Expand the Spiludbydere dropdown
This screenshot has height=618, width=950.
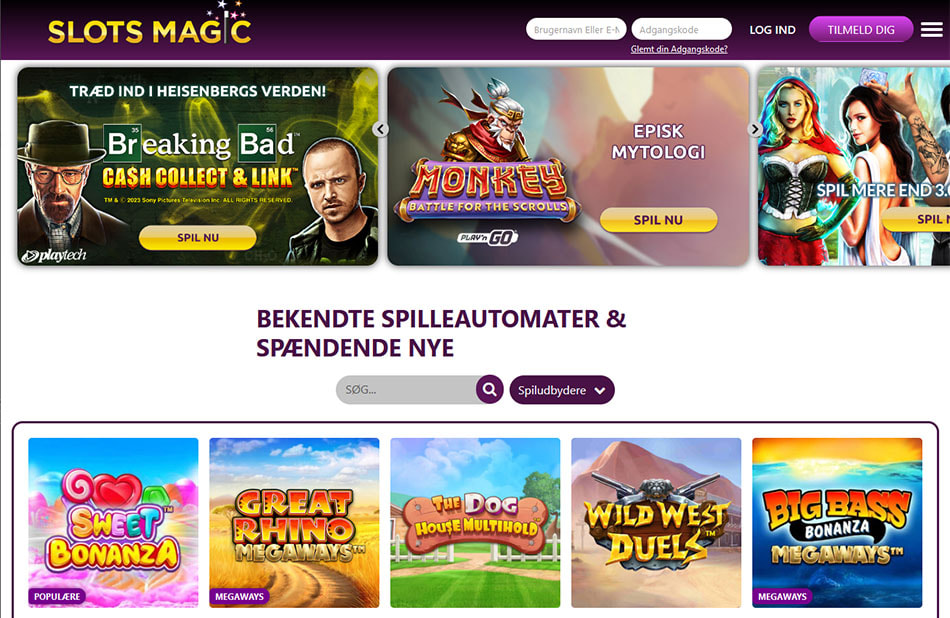point(562,390)
